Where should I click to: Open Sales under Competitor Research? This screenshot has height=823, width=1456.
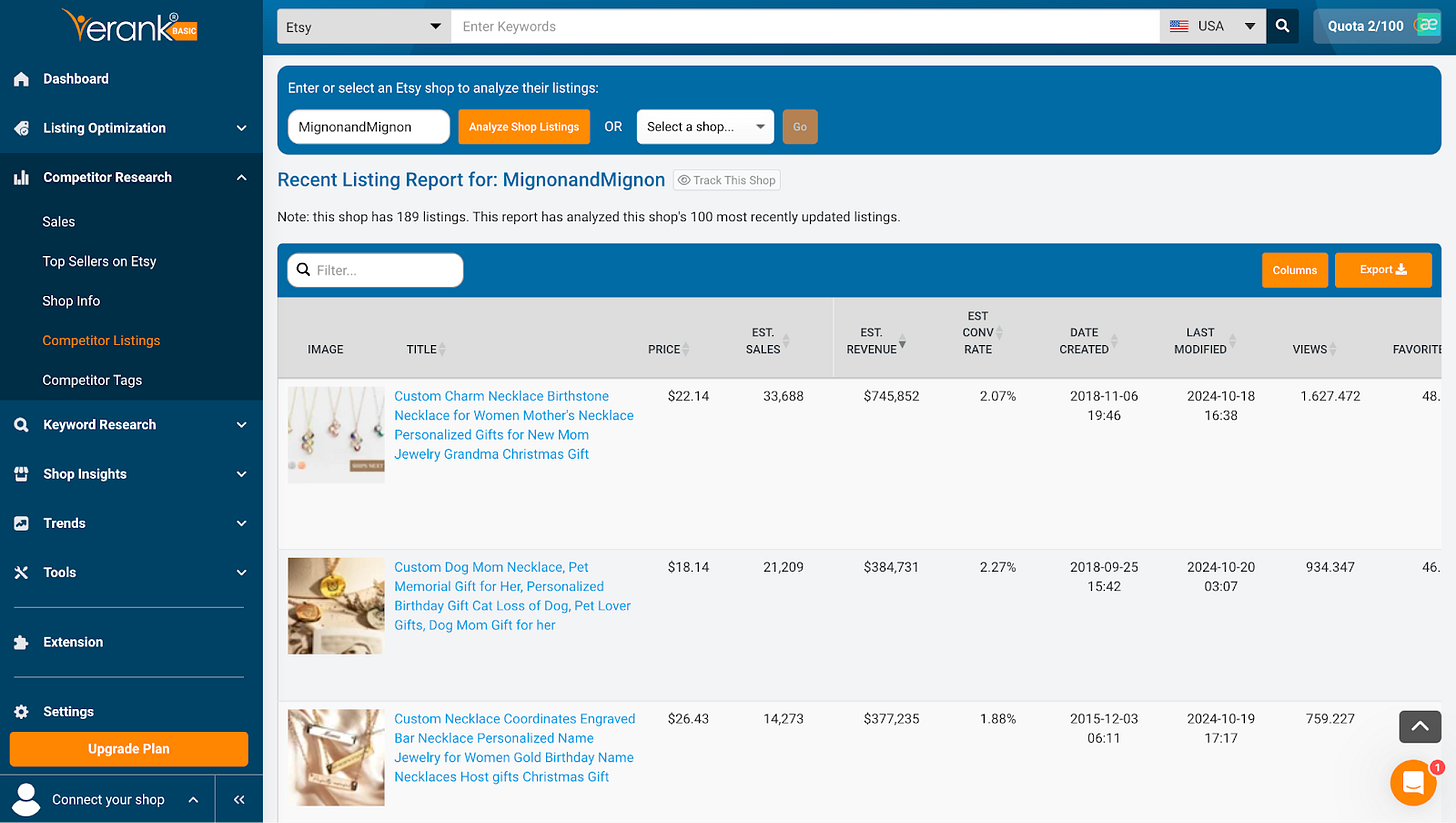pos(59,222)
